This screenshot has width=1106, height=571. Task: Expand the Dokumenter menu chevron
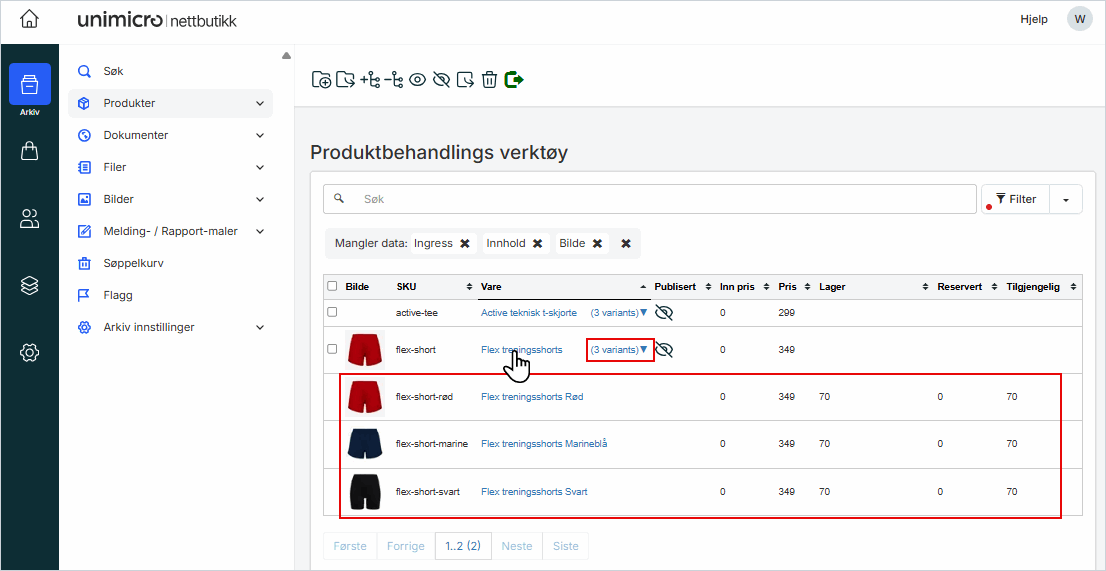tap(260, 135)
